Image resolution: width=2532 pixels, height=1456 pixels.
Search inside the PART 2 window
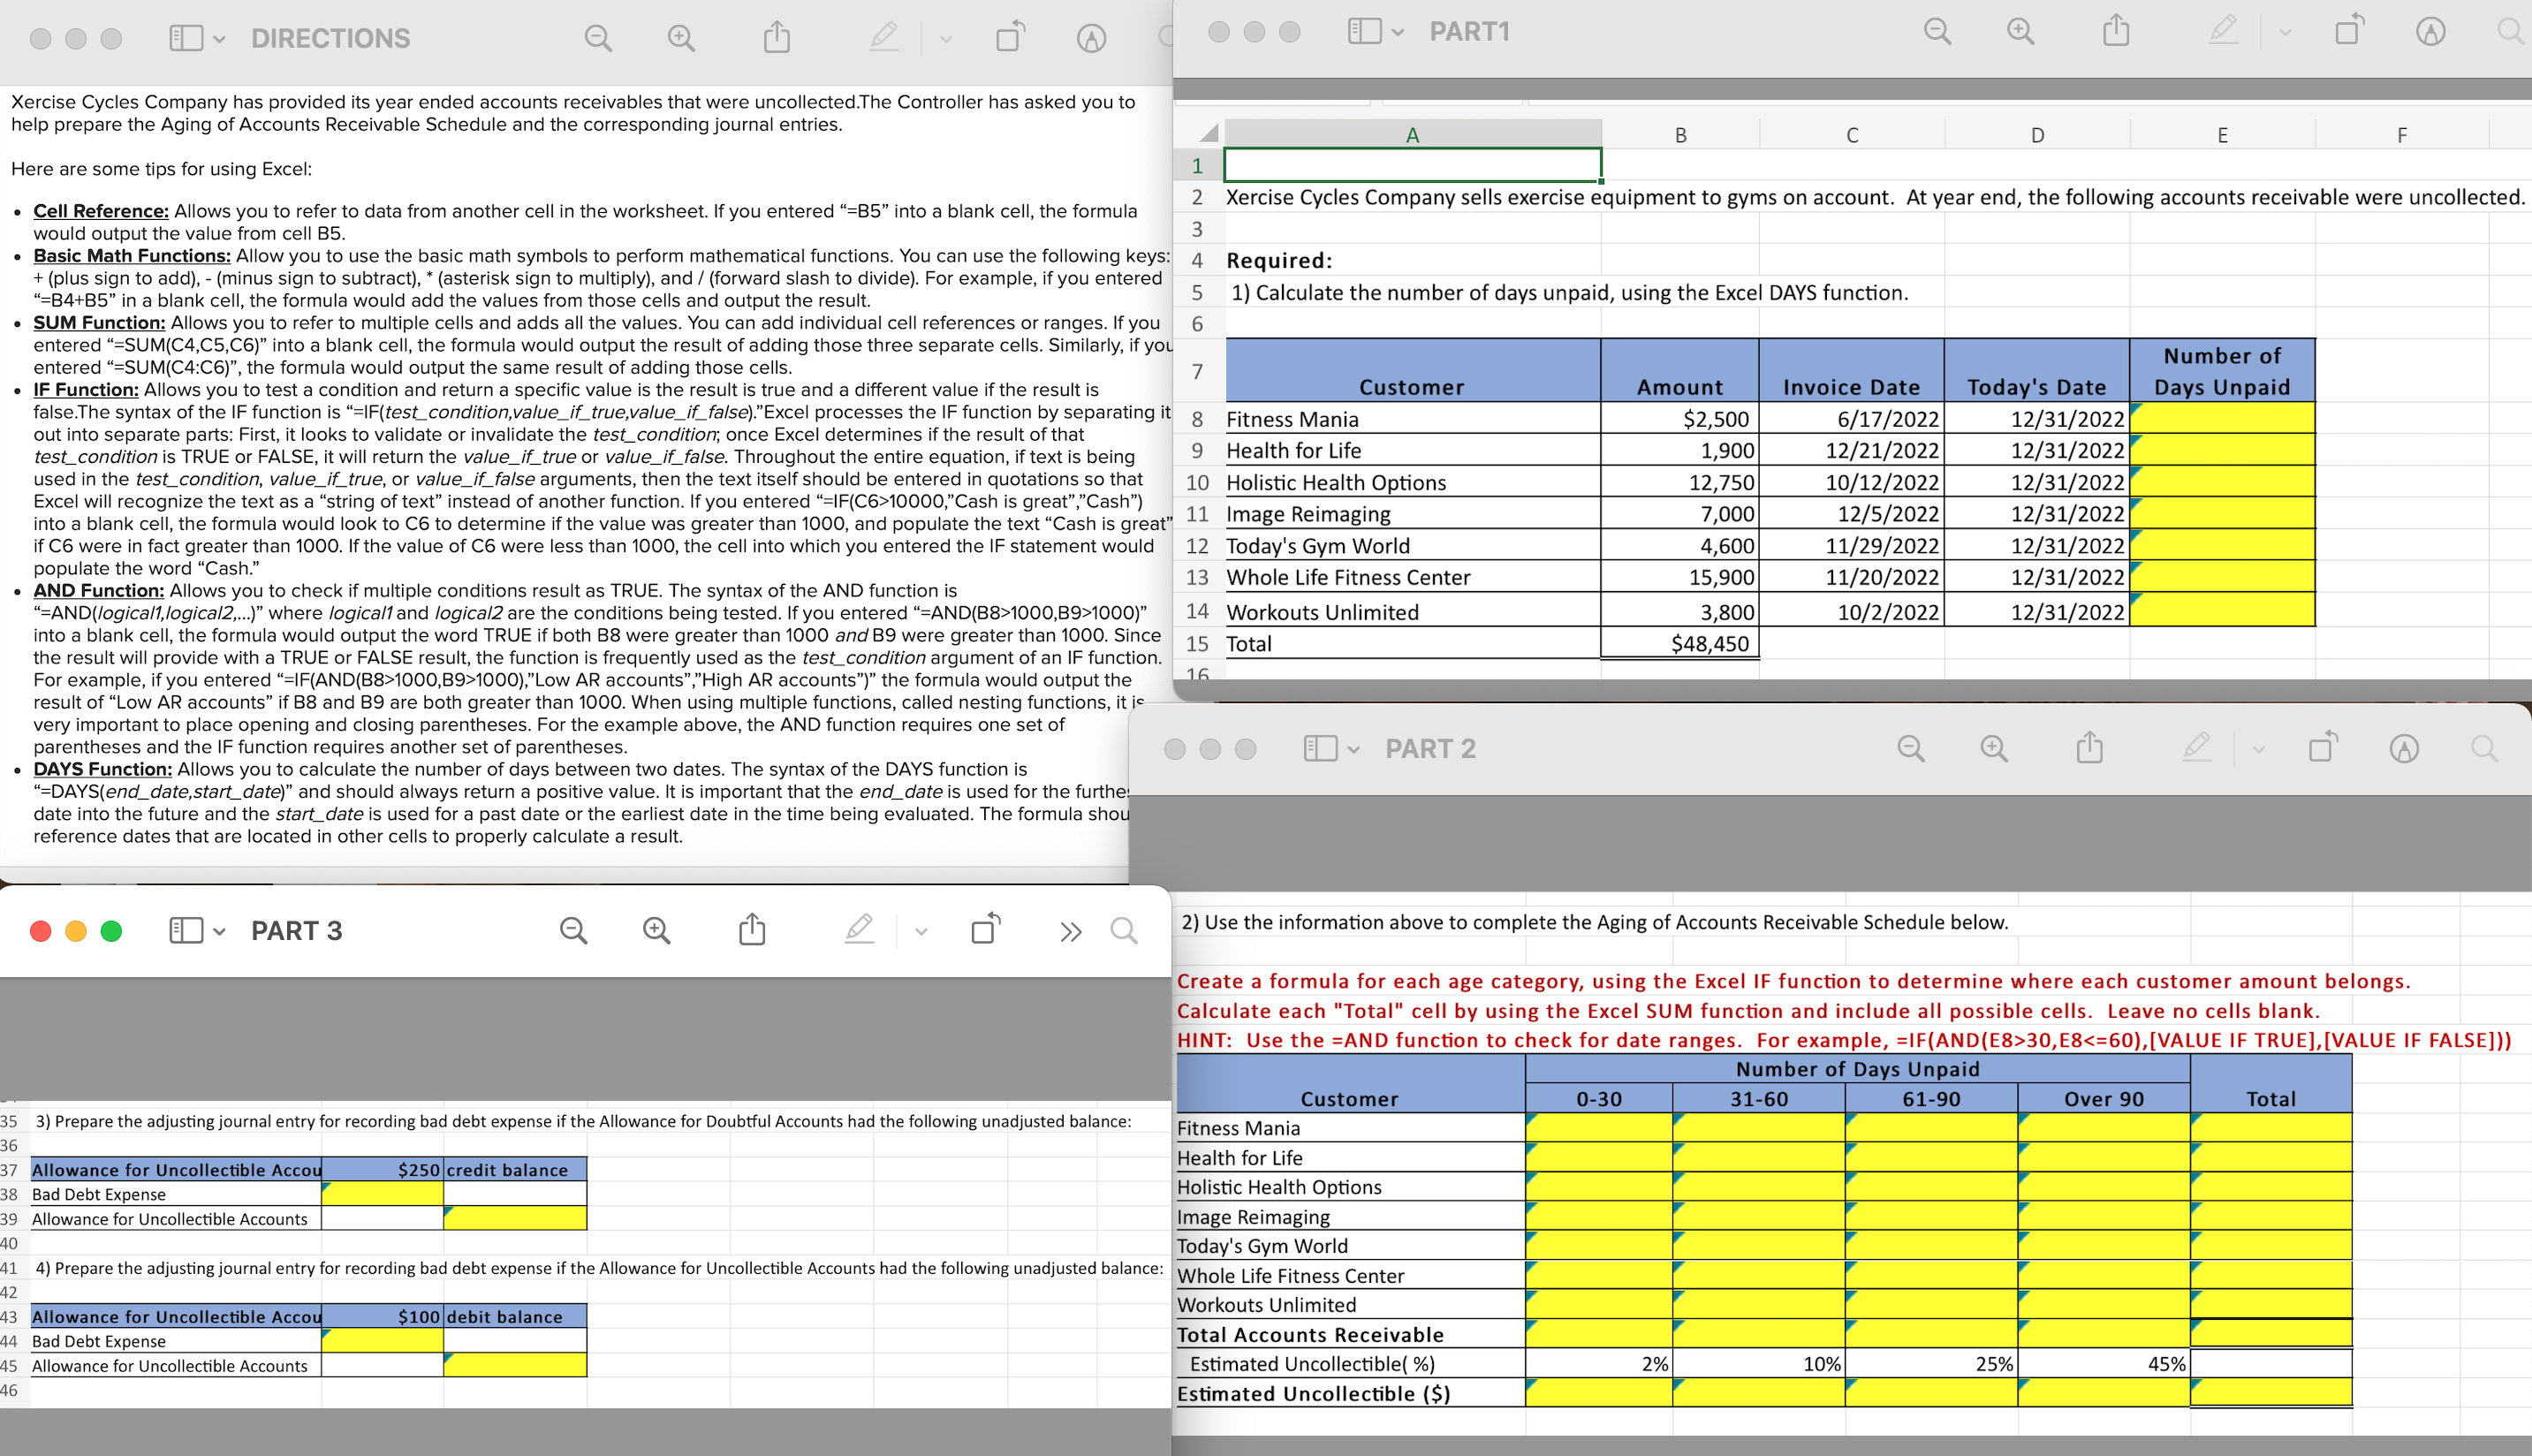pyautogui.click(x=2484, y=748)
